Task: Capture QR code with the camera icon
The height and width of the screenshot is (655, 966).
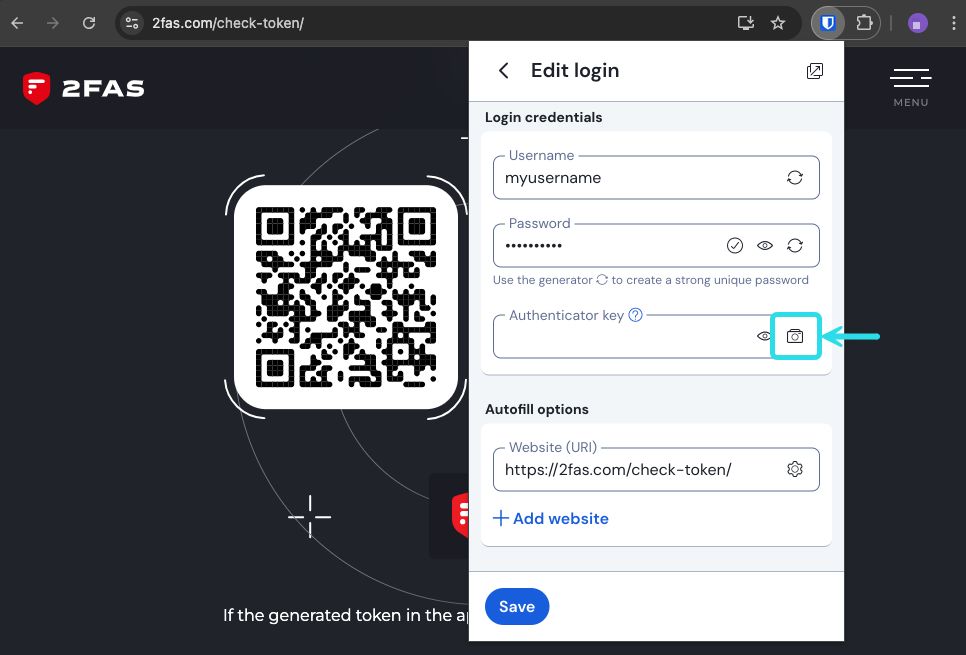Action: coord(795,336)
